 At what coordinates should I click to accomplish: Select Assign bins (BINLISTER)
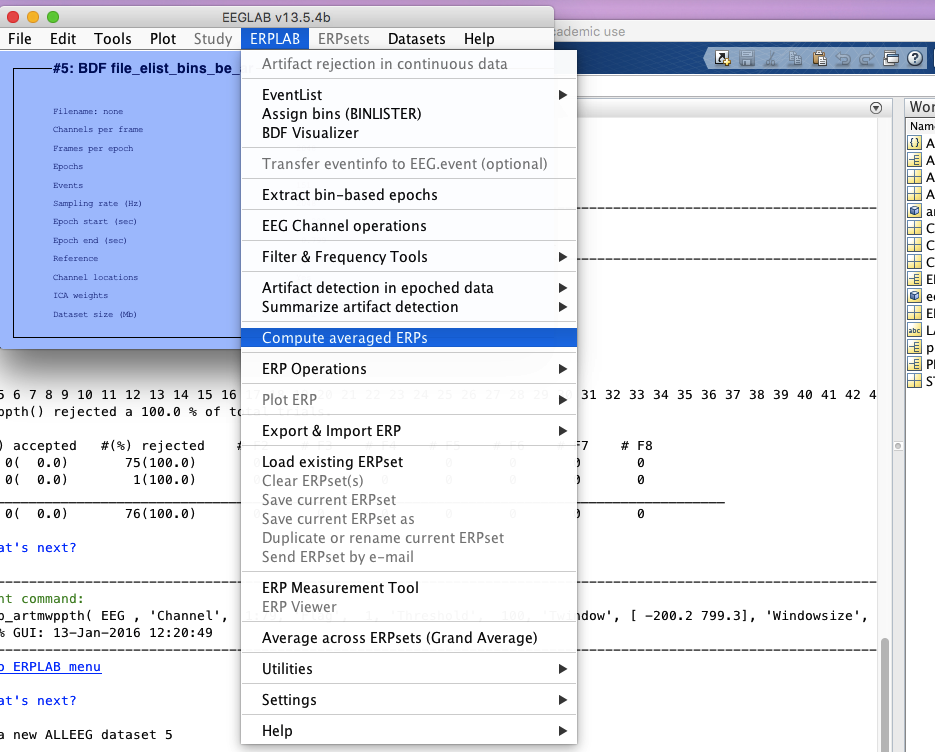[409, 114]
